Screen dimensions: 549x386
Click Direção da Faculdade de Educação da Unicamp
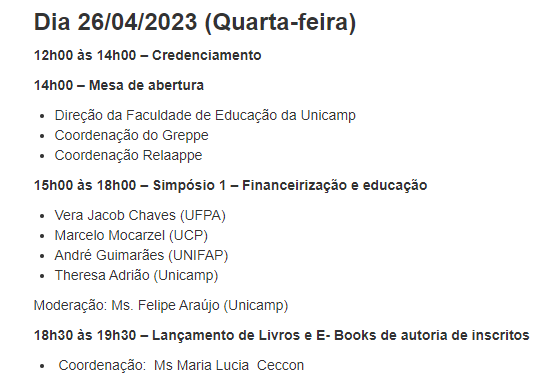pos(205,116)
